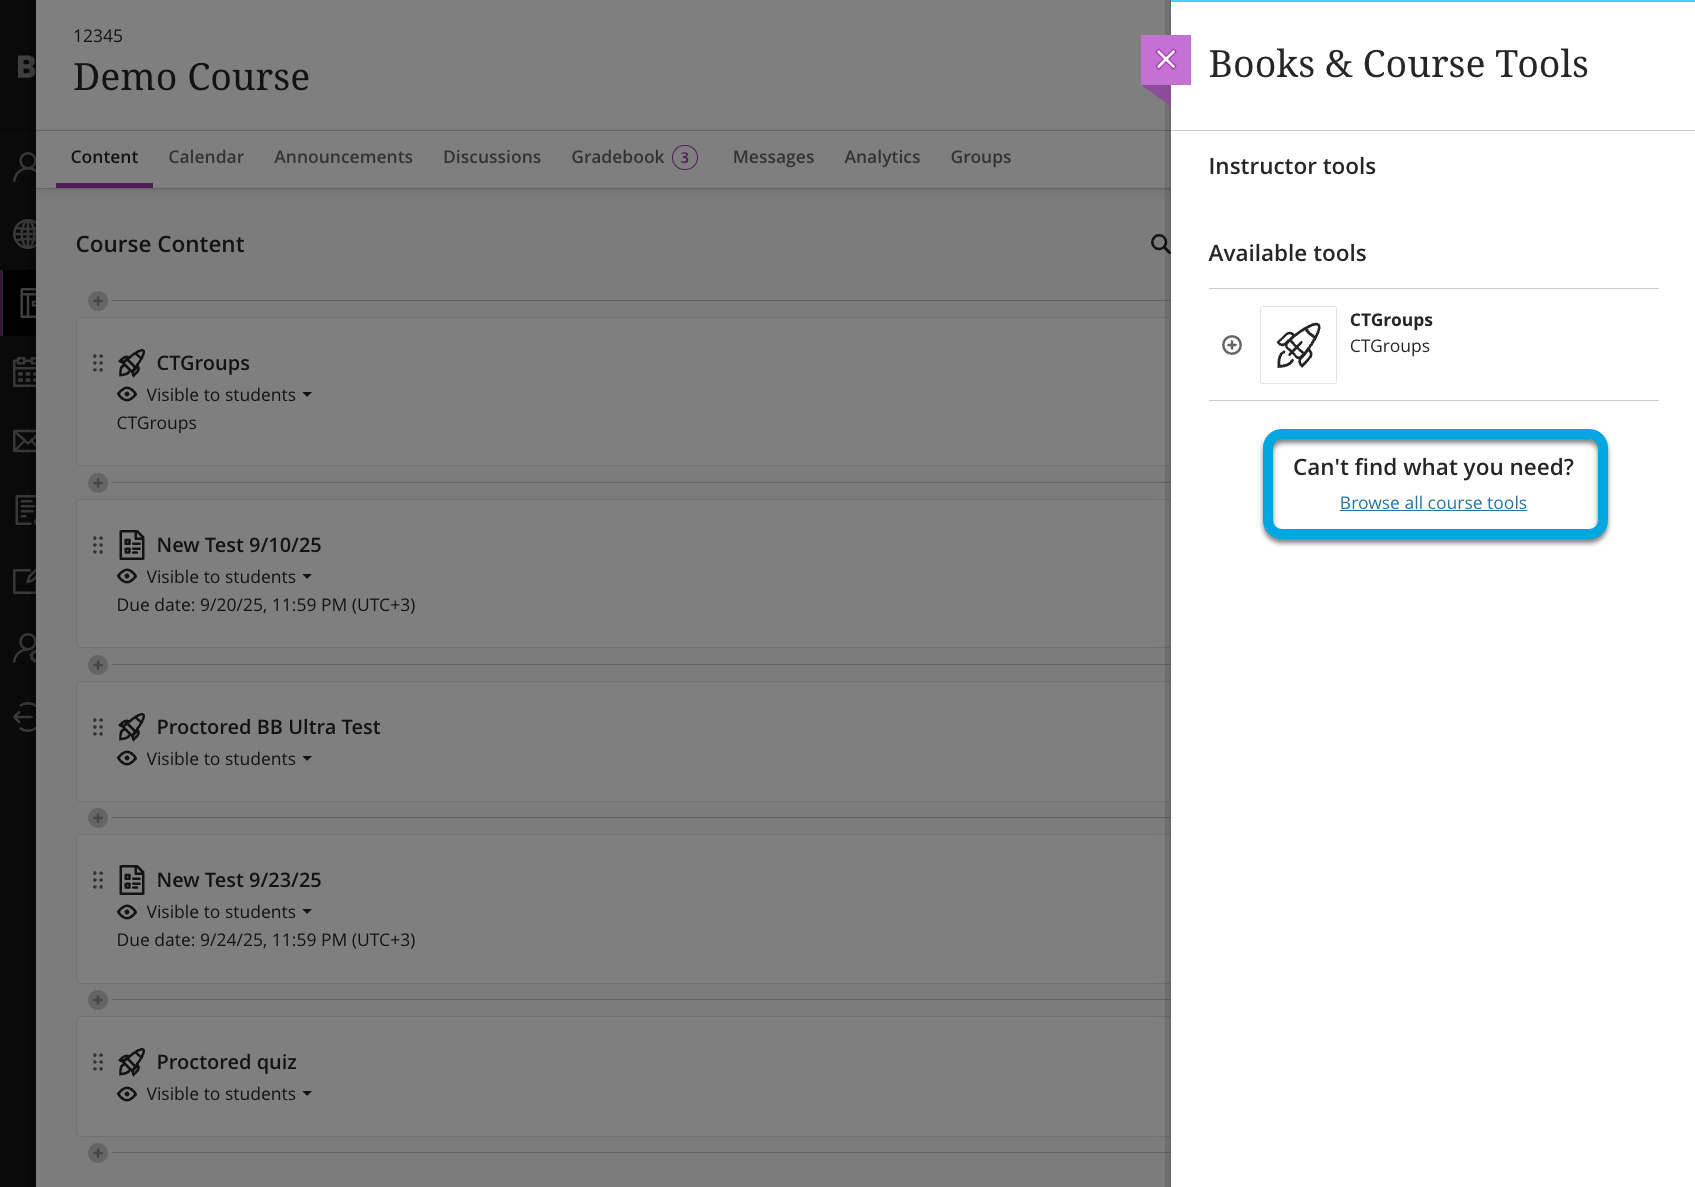Click add-content plus icon above CTGroups item
1695x1187 pixels.
point(98,301)
